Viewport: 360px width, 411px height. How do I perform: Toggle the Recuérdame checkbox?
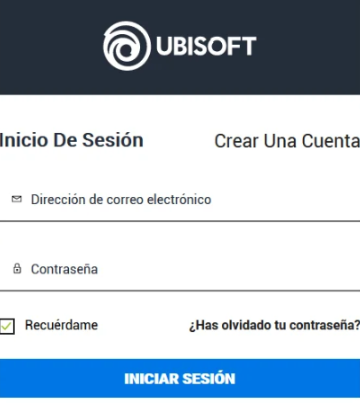(7, 326)
